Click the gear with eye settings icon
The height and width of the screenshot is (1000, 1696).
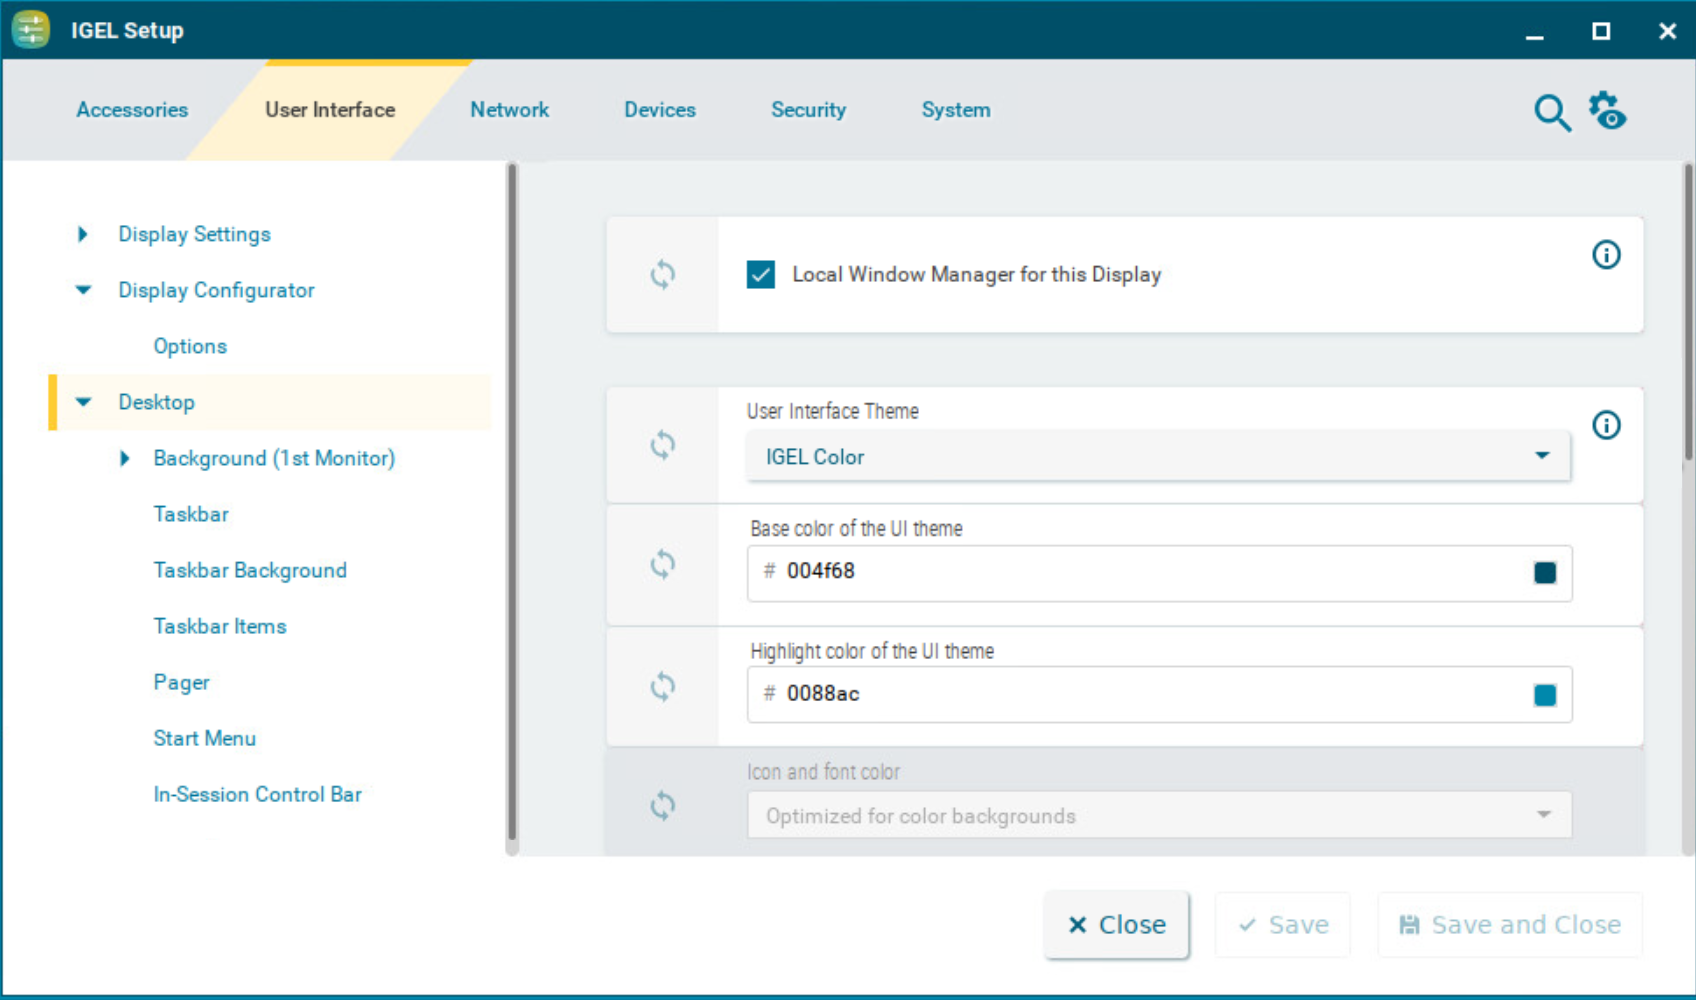point(1607,111)
